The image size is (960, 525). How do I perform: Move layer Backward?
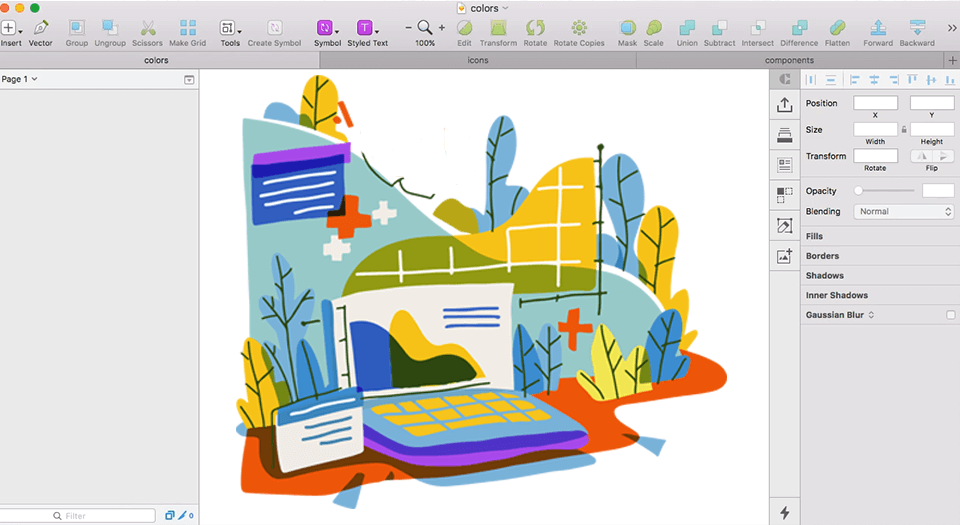[917, 28]
